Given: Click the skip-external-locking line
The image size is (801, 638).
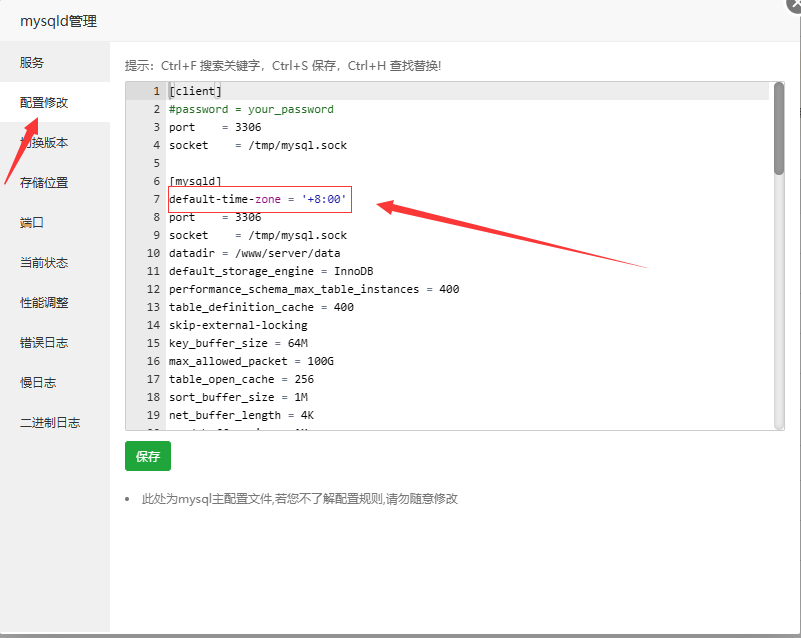Looking at the screenshot, I should pyautogui.click(x=239, y=325).
